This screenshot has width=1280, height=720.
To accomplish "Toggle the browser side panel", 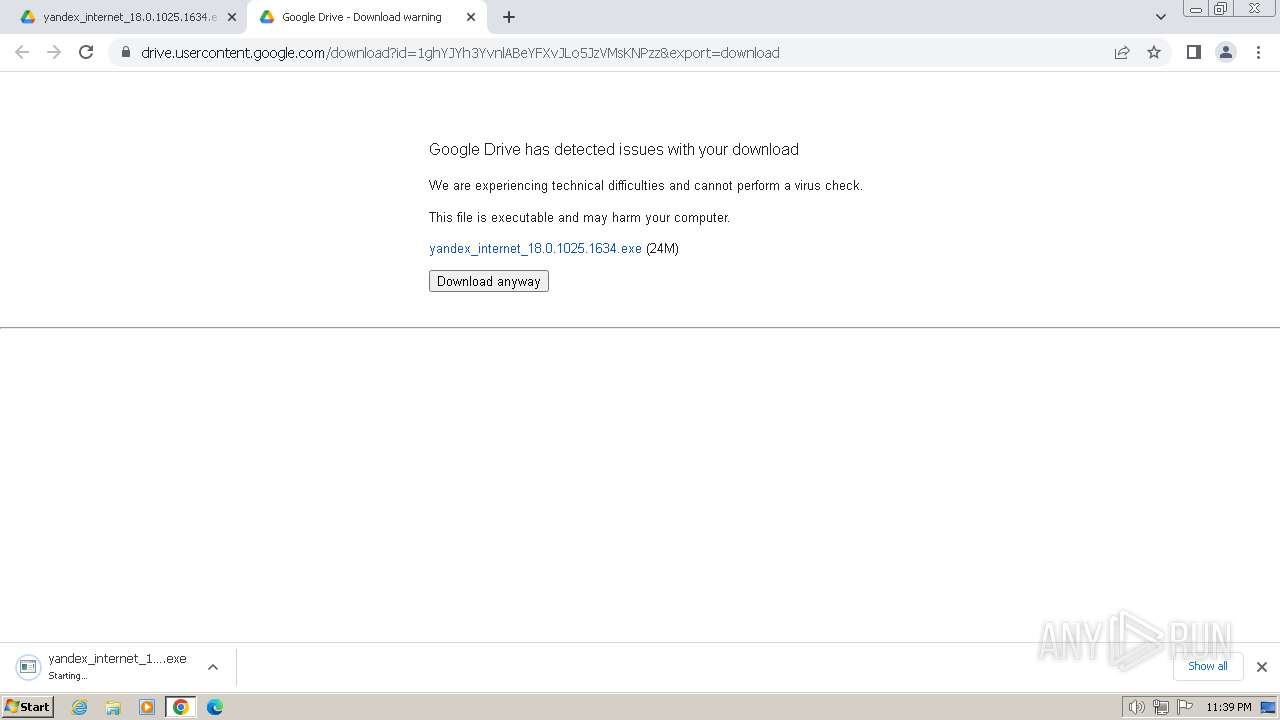I will point(1193,52).
